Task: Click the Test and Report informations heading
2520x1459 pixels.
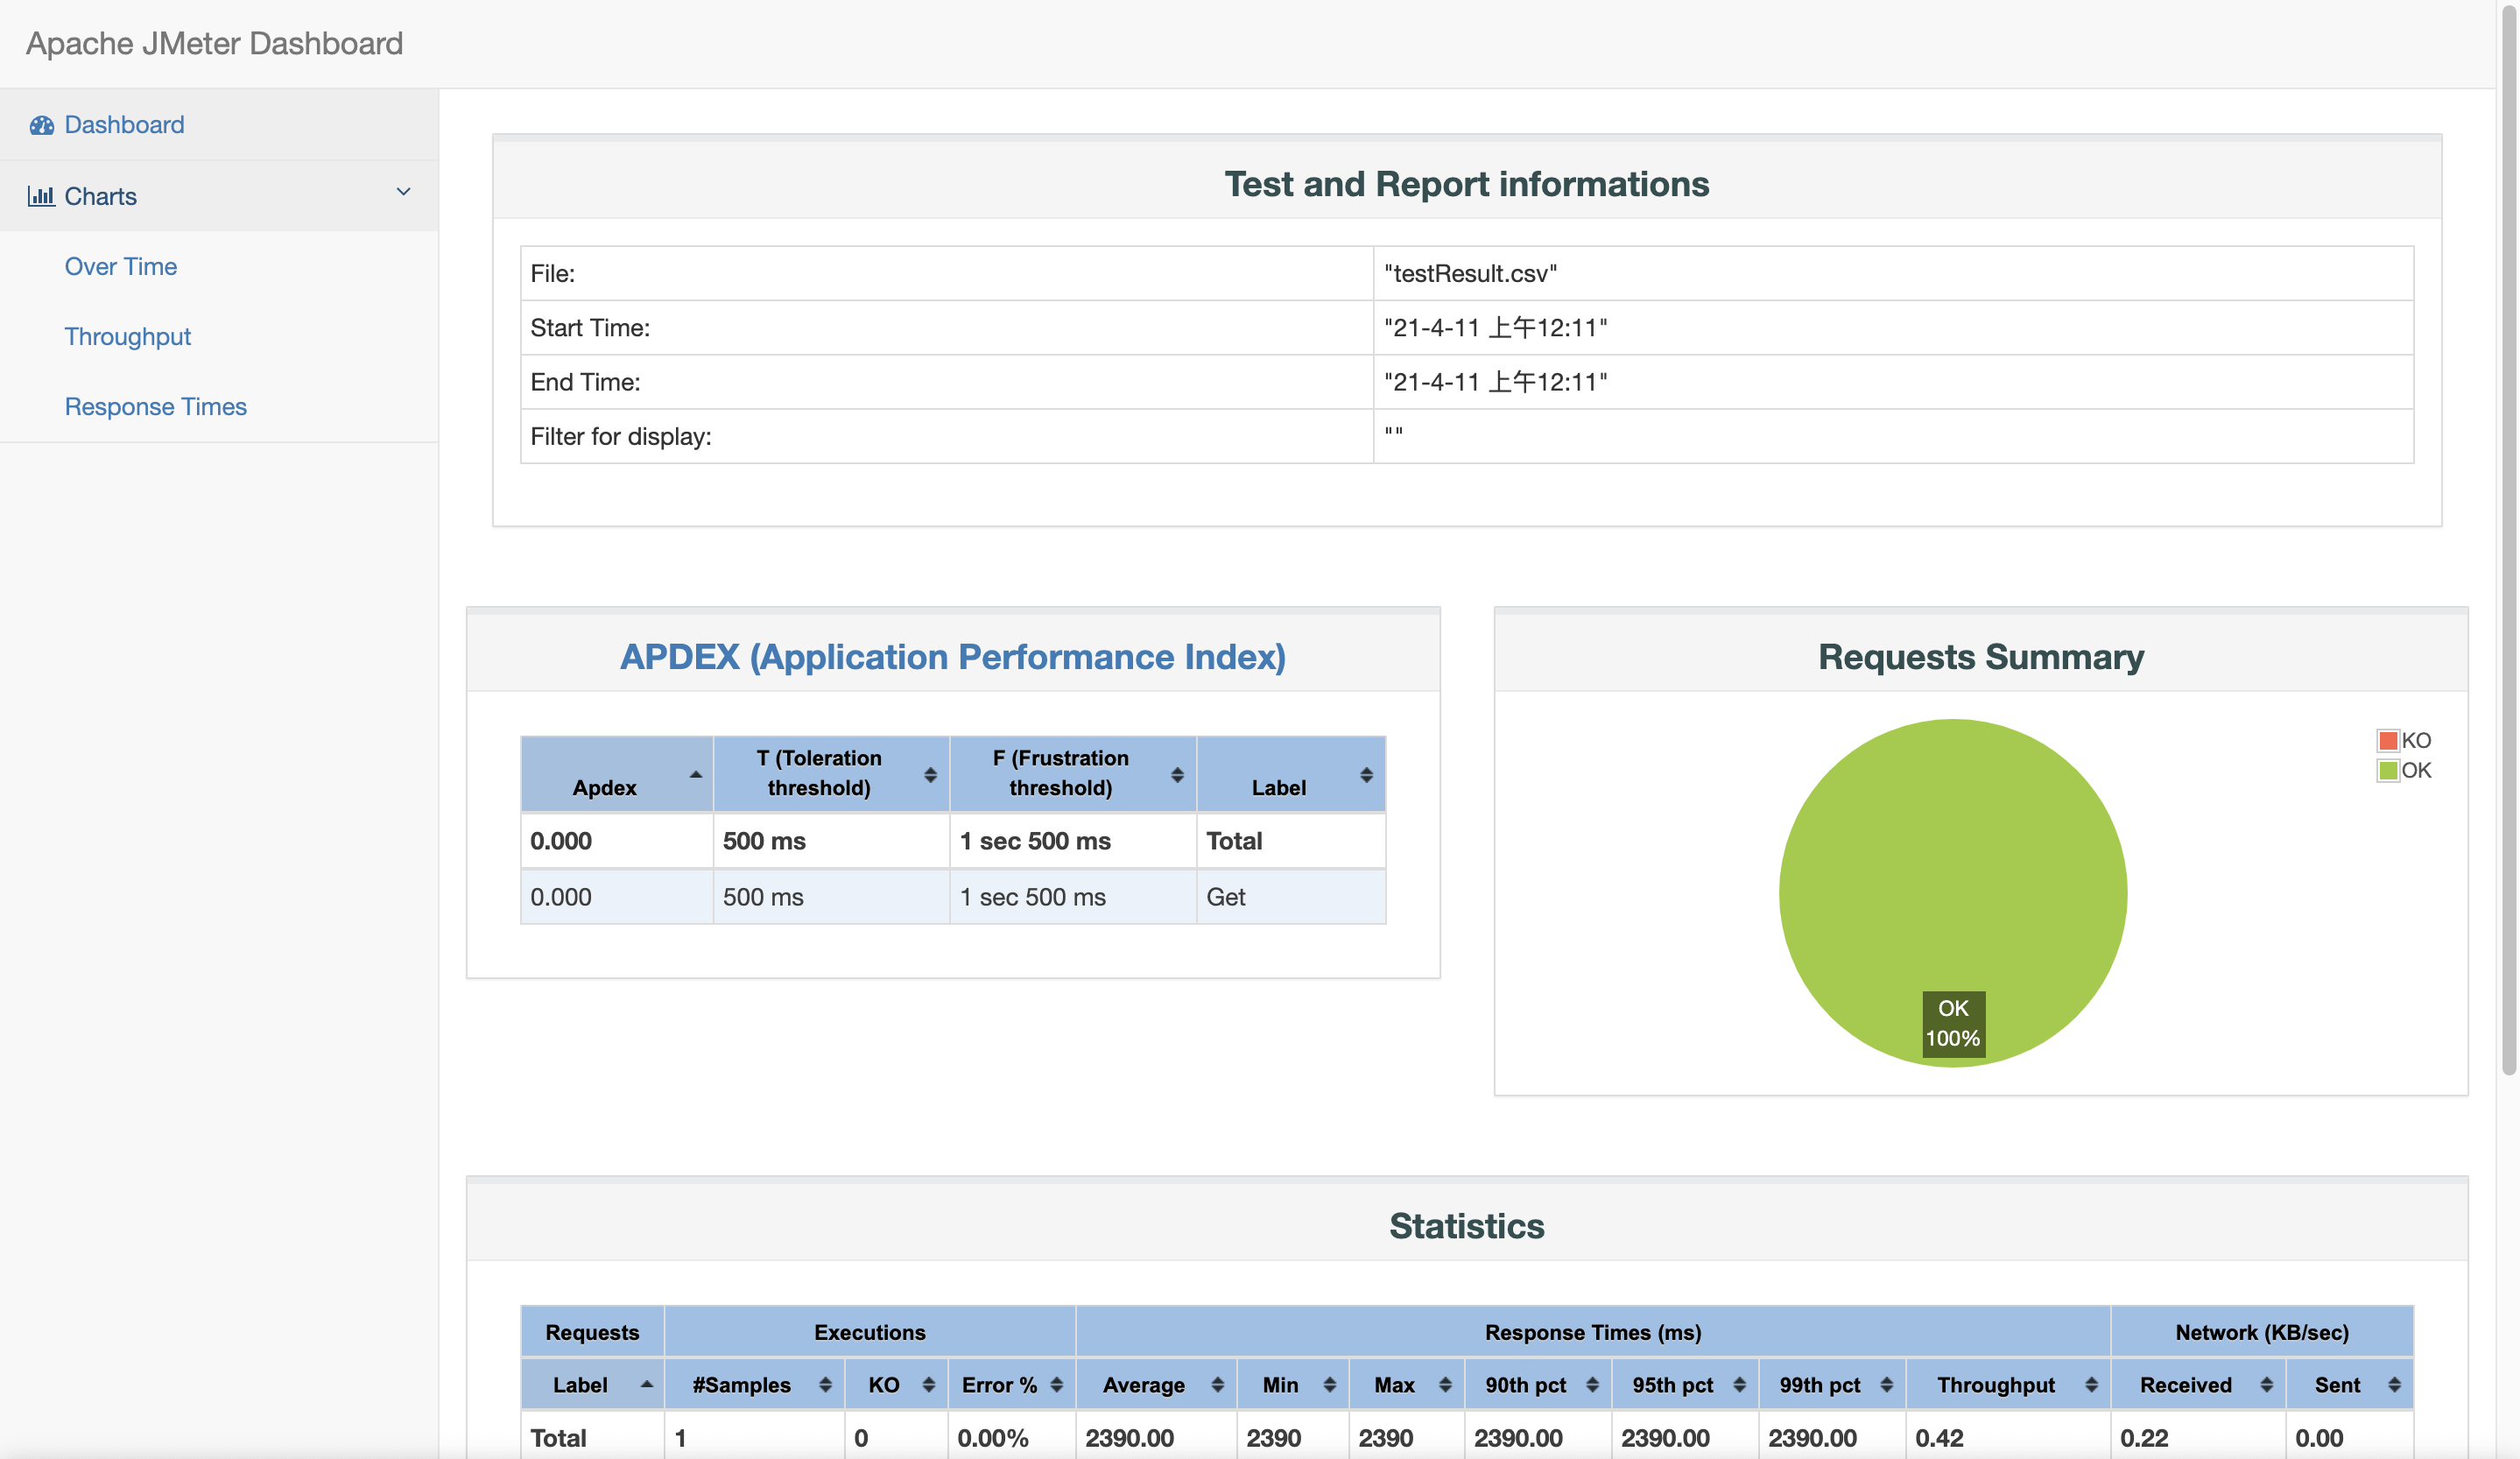Action: pos(1467,184)
